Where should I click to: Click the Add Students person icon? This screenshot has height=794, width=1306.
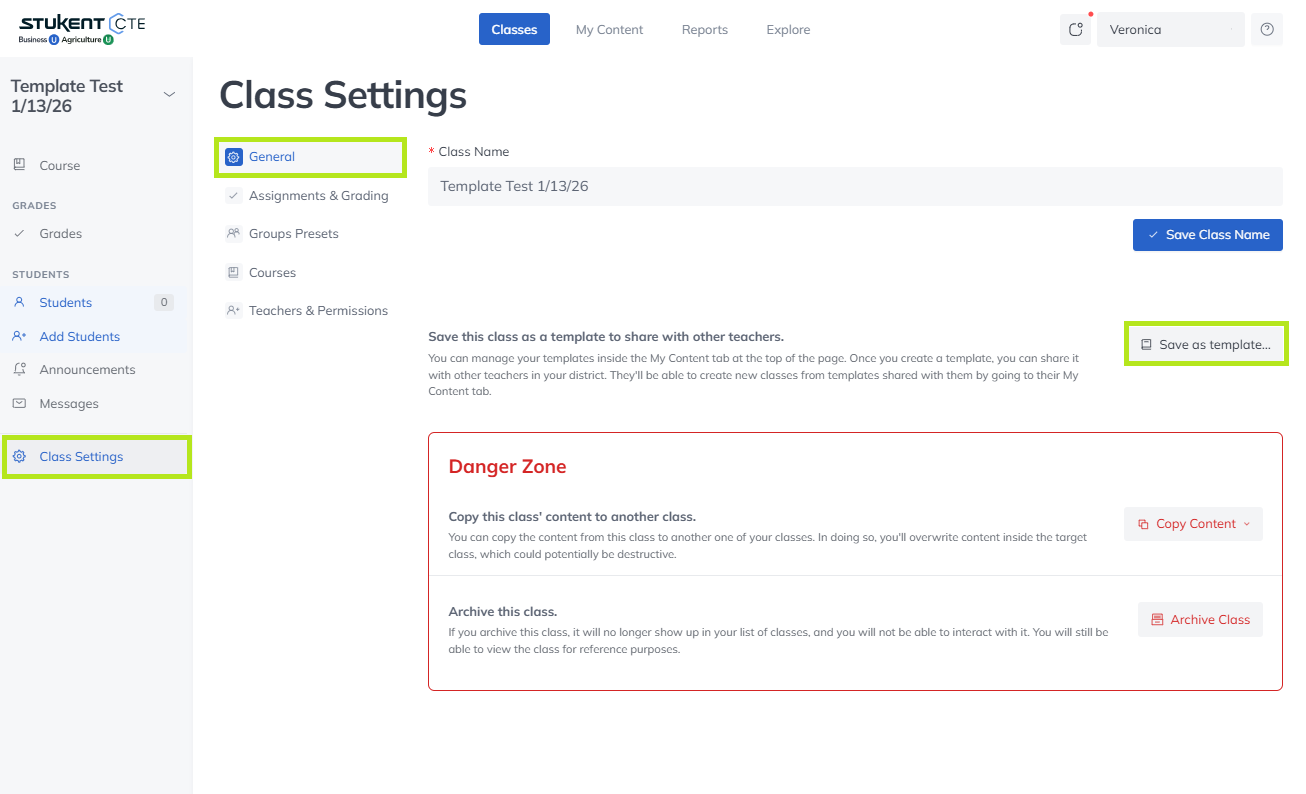19,337
